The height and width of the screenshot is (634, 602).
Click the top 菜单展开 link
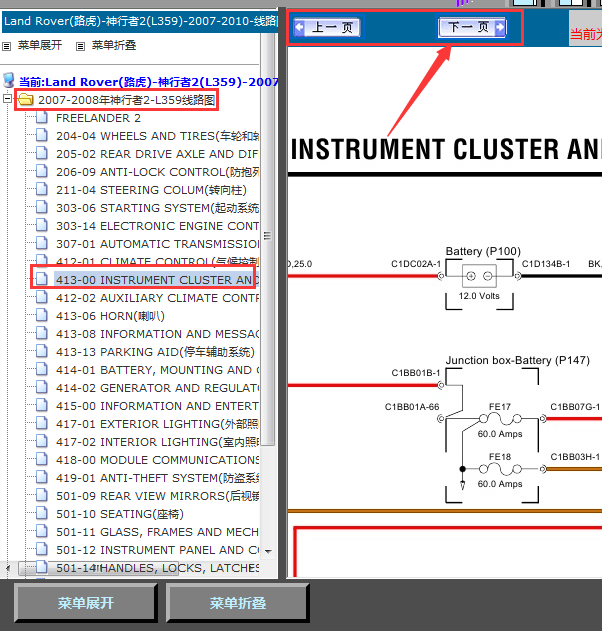[x=40, y=45]
